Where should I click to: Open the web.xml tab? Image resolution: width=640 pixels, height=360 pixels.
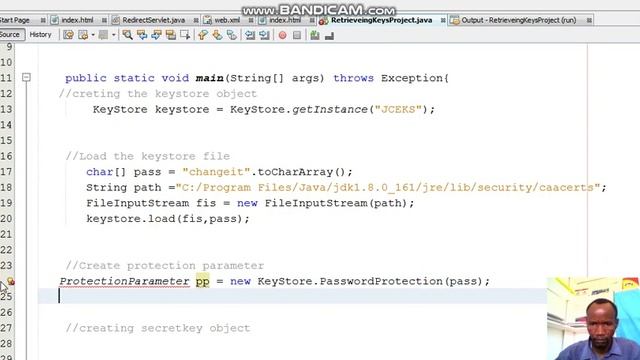tap(227, 20)
